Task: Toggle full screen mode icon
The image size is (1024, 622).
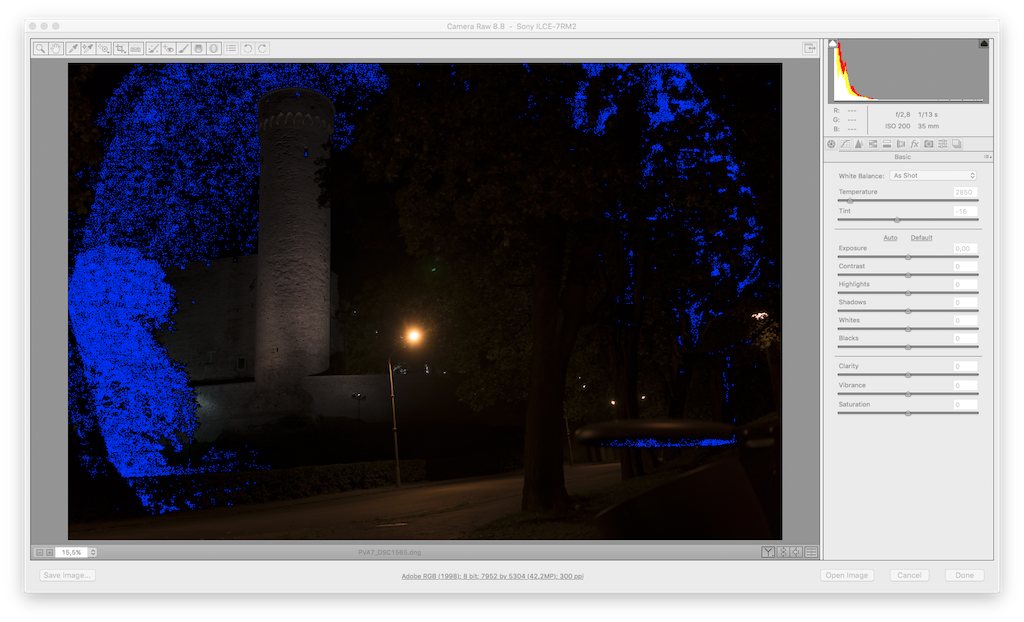Action: click(809, 48)
